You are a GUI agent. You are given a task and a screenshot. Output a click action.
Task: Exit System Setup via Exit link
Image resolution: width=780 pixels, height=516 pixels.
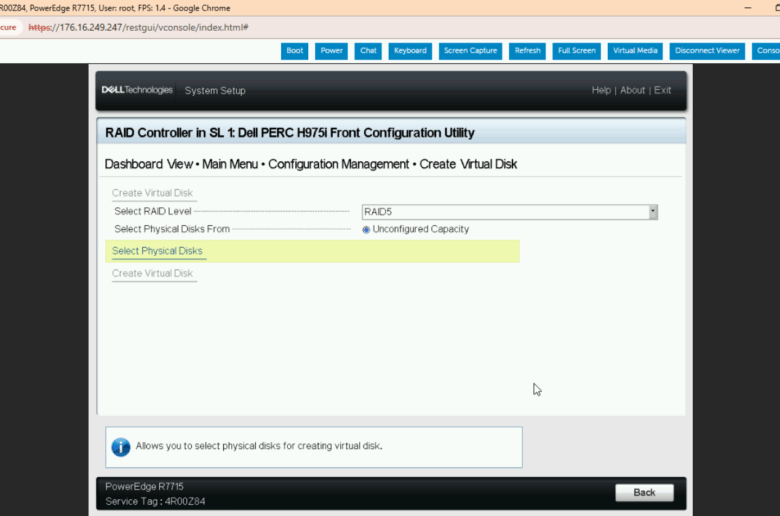point(662,90)
